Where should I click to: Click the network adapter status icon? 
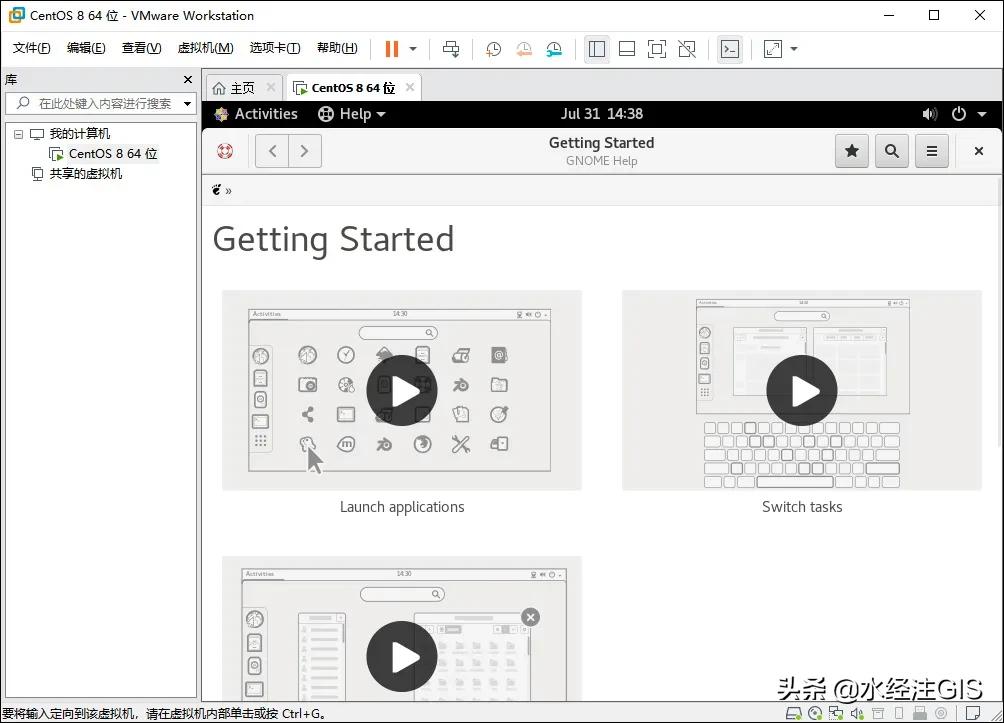(836, 712)
